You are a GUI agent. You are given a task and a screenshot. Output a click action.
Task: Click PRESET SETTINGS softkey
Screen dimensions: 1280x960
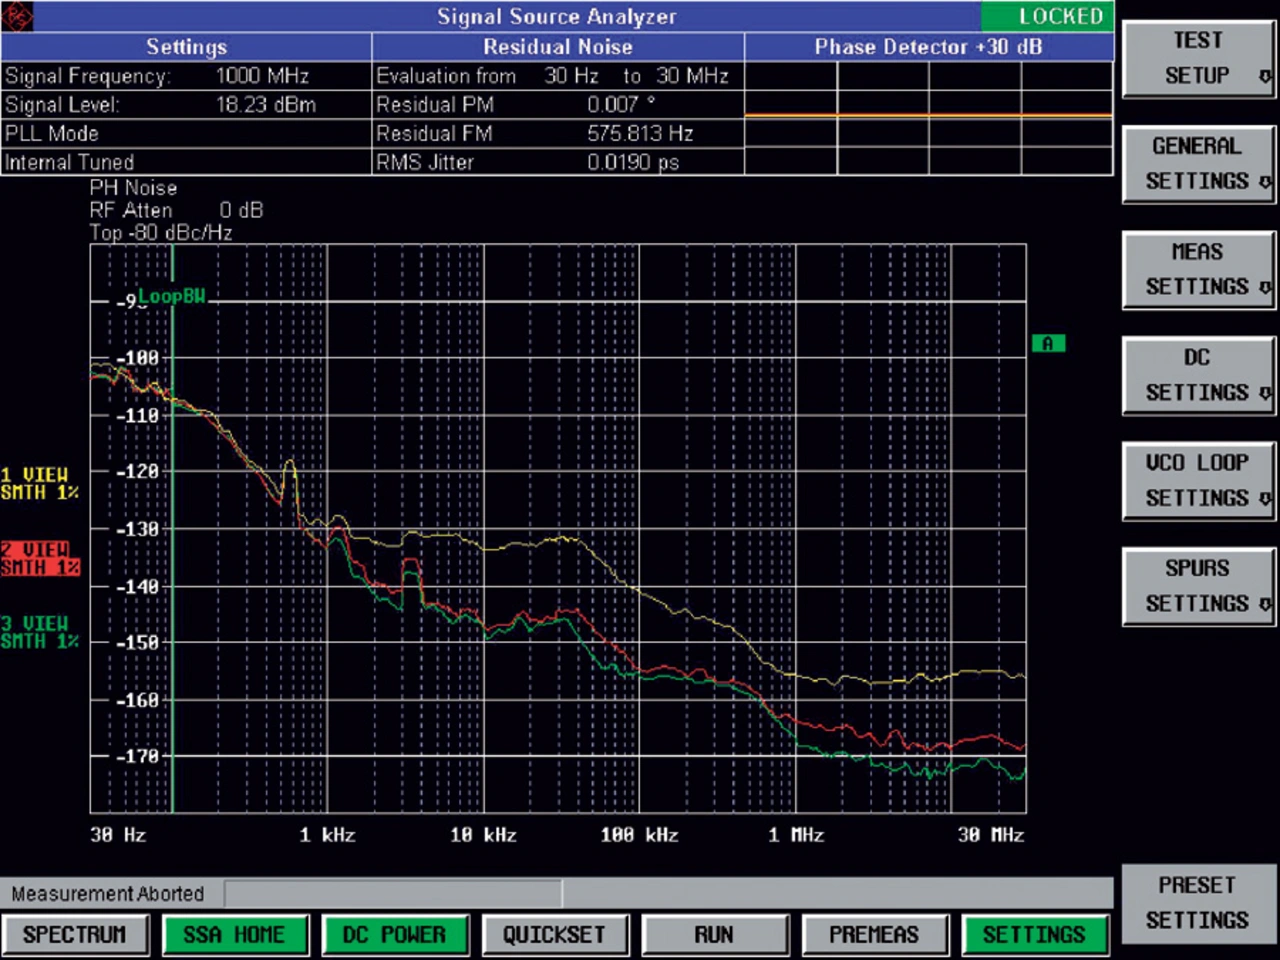pyautogui.click(x=1198, y=903)
